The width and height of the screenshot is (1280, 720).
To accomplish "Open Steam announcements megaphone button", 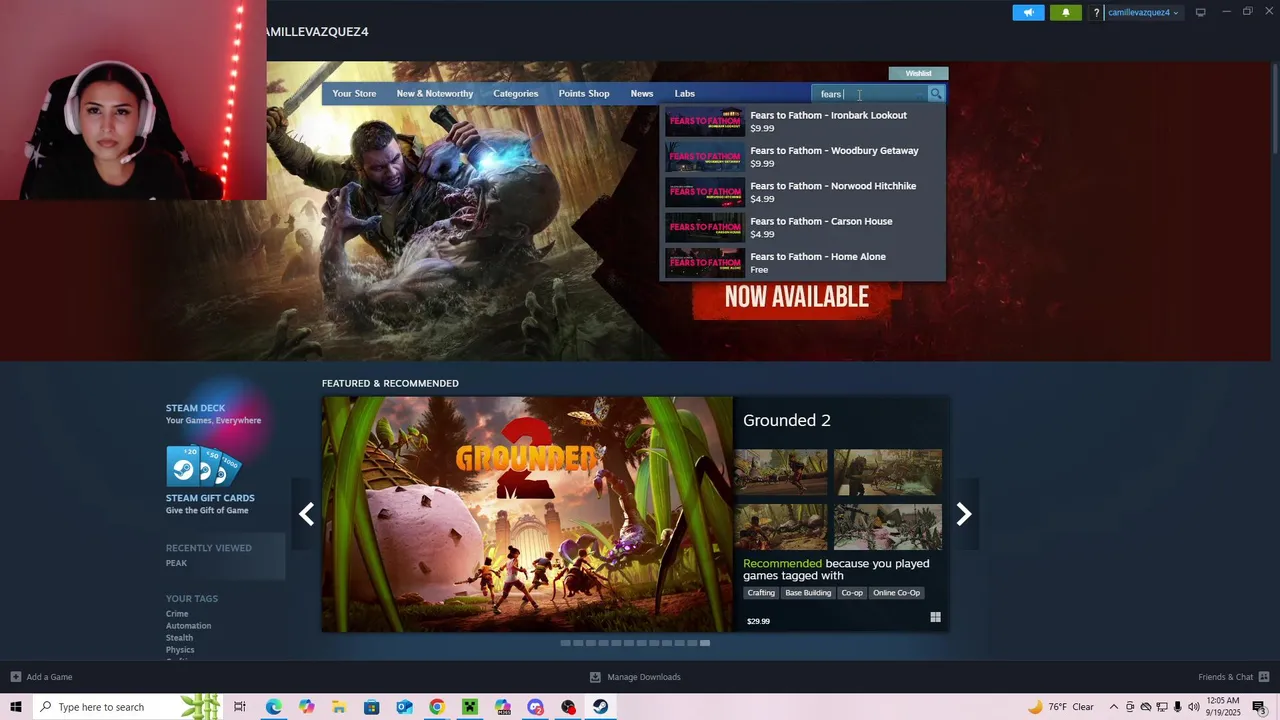I will [x=1028, y=12].
